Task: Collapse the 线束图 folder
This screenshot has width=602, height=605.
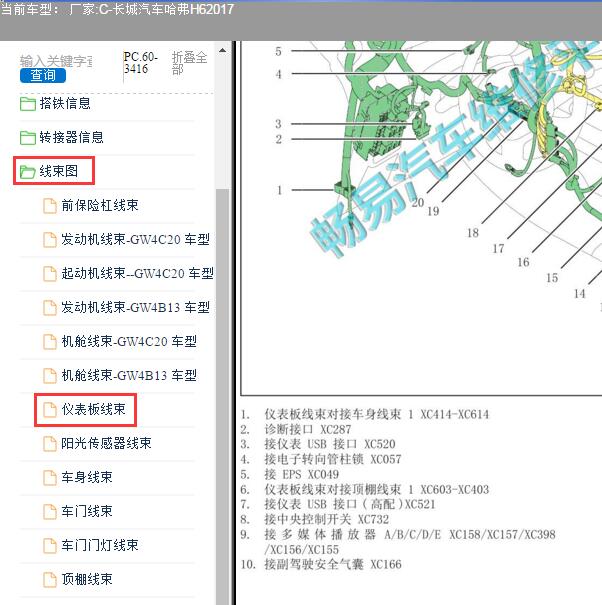Action: pyautogui.click(x=59, y=171)
